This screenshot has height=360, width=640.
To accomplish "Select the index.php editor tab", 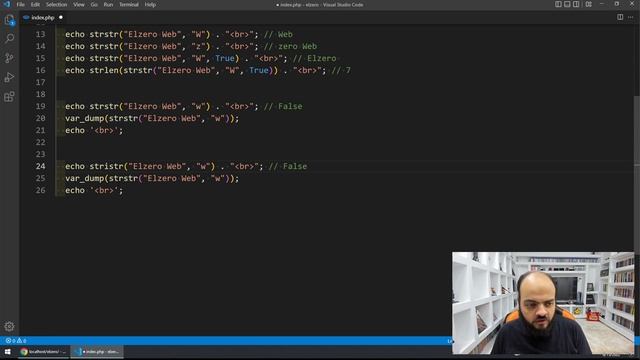I will 43,18.
